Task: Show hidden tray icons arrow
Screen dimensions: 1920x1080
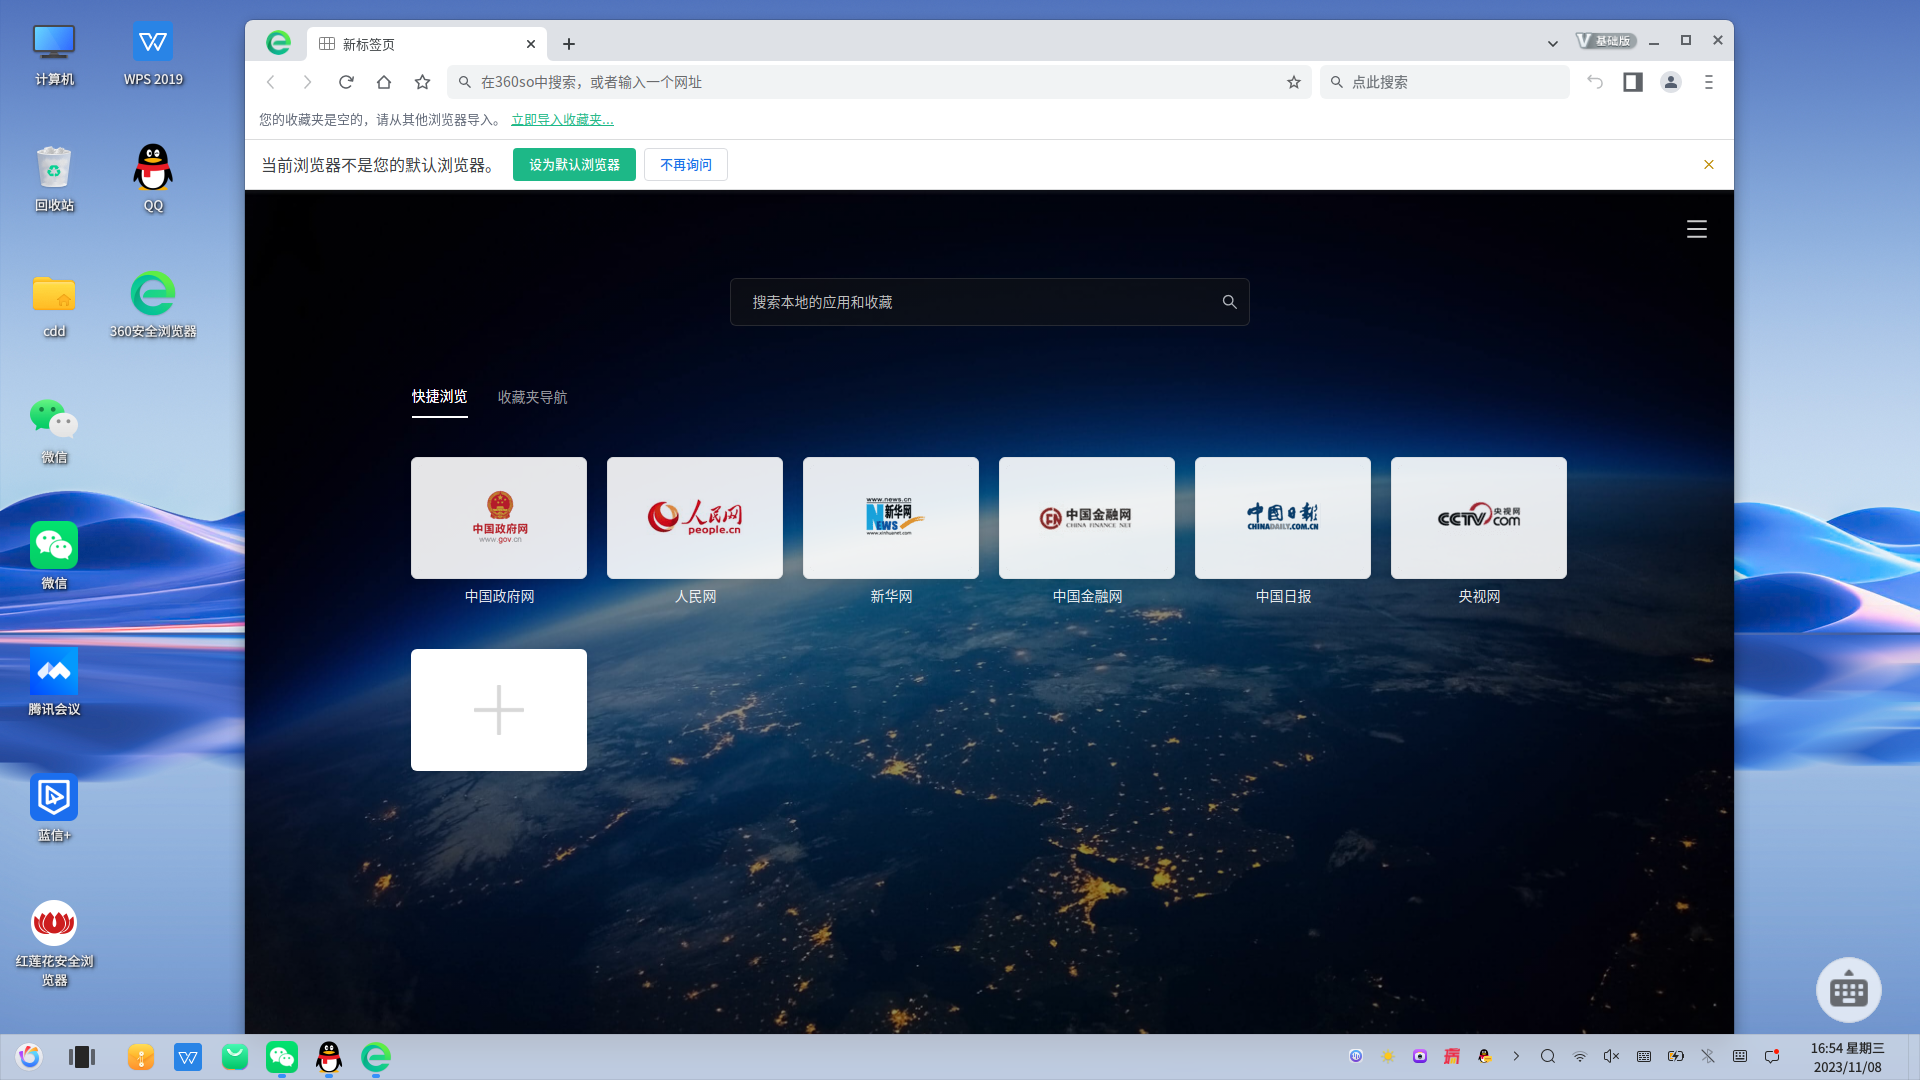Action: point(1516,1056)
